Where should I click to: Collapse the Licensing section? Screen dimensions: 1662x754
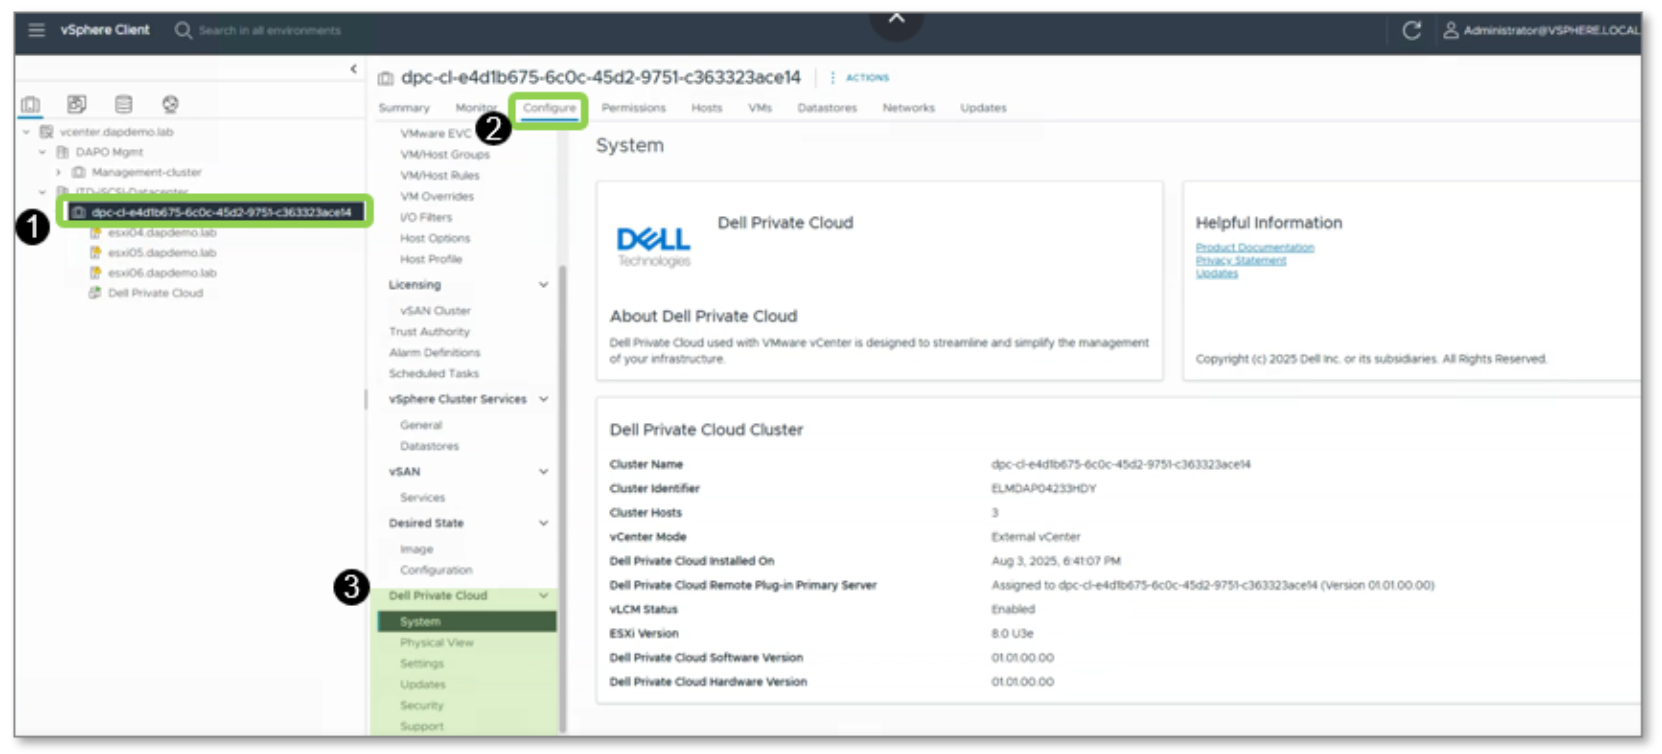point(543,285)
